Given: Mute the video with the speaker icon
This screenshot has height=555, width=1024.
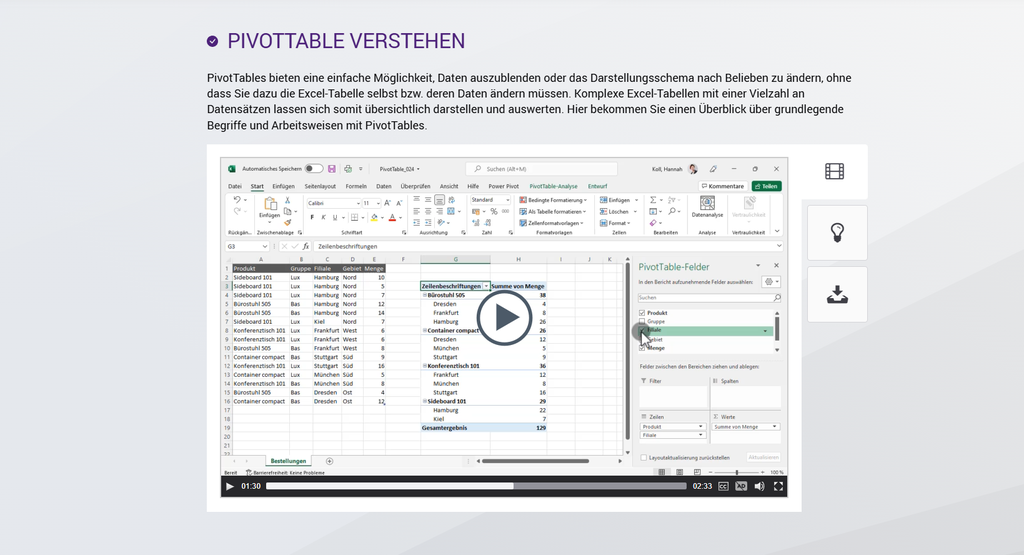Looking at the screenshot, I should click(x=759, y=486).
